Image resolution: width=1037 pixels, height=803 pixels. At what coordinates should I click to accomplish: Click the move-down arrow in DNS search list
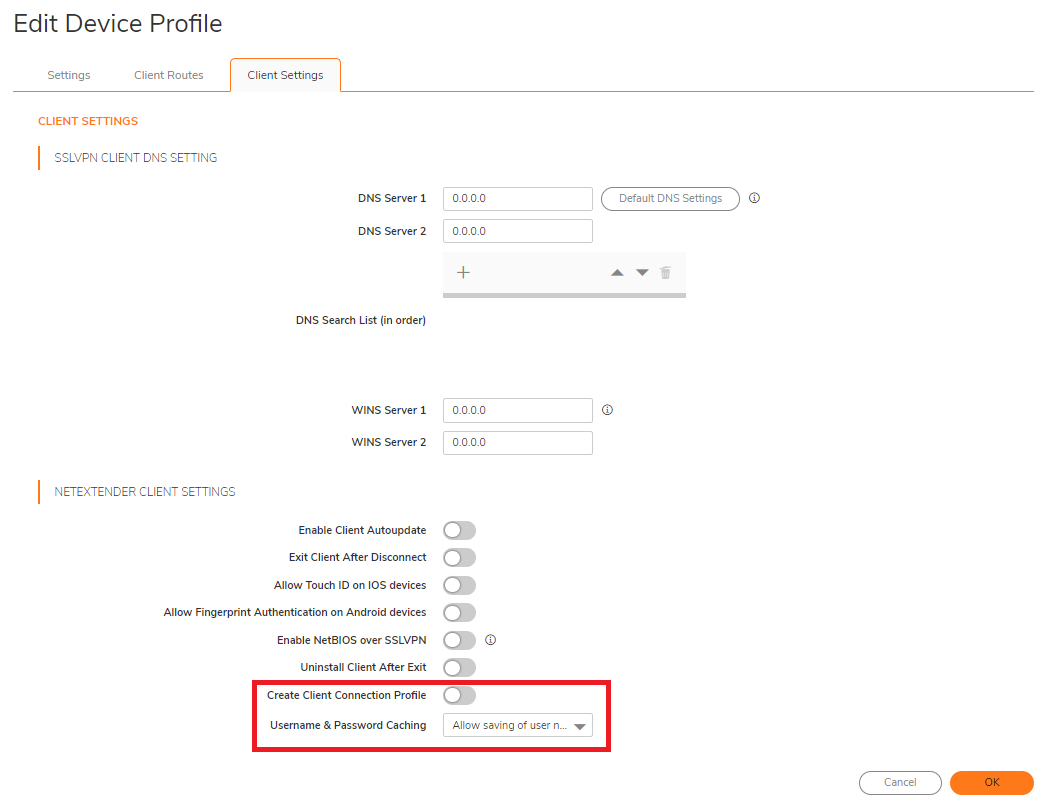coord(642,273)
